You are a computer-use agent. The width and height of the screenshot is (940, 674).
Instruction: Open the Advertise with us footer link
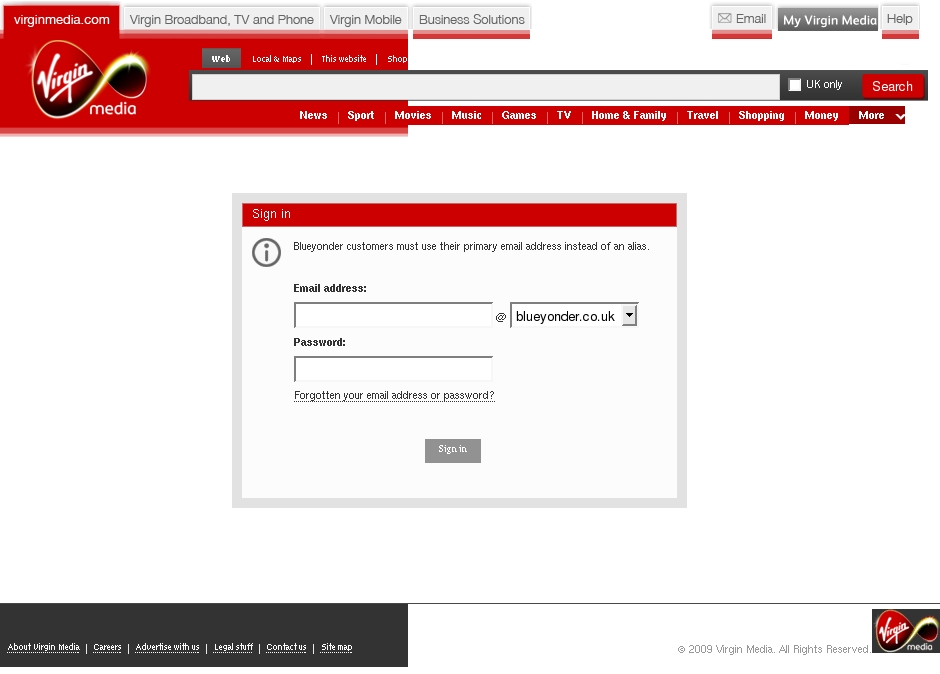point(167,647)
